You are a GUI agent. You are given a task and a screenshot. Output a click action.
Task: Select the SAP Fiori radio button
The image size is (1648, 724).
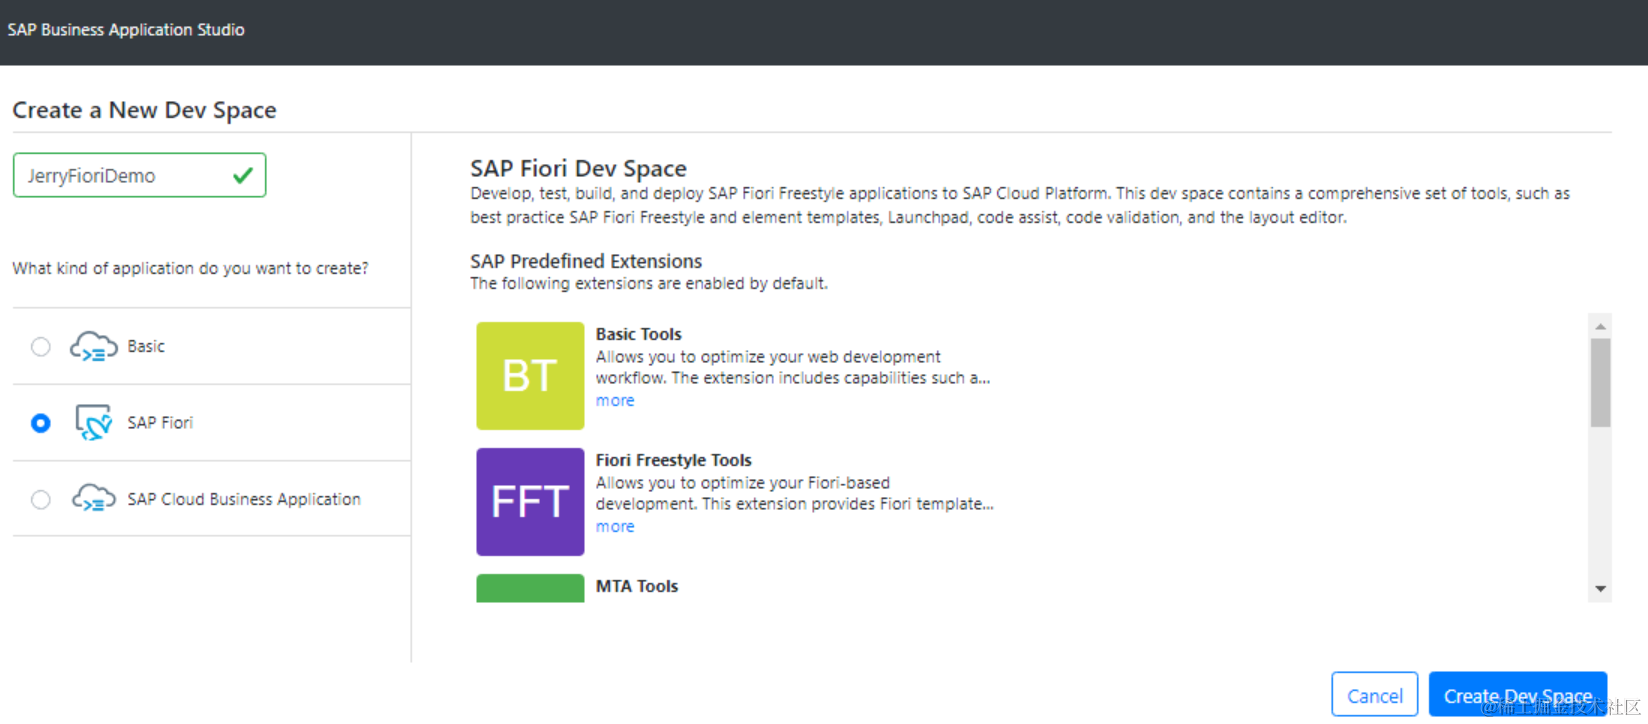pos(40,423)
